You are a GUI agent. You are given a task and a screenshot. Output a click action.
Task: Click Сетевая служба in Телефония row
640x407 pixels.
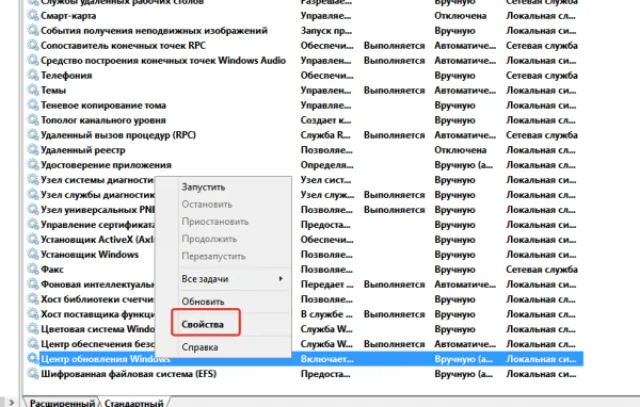pos(542,75)
